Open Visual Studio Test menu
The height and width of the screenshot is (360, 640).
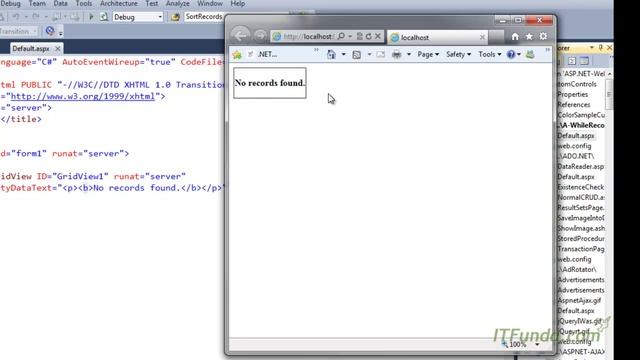151,4
